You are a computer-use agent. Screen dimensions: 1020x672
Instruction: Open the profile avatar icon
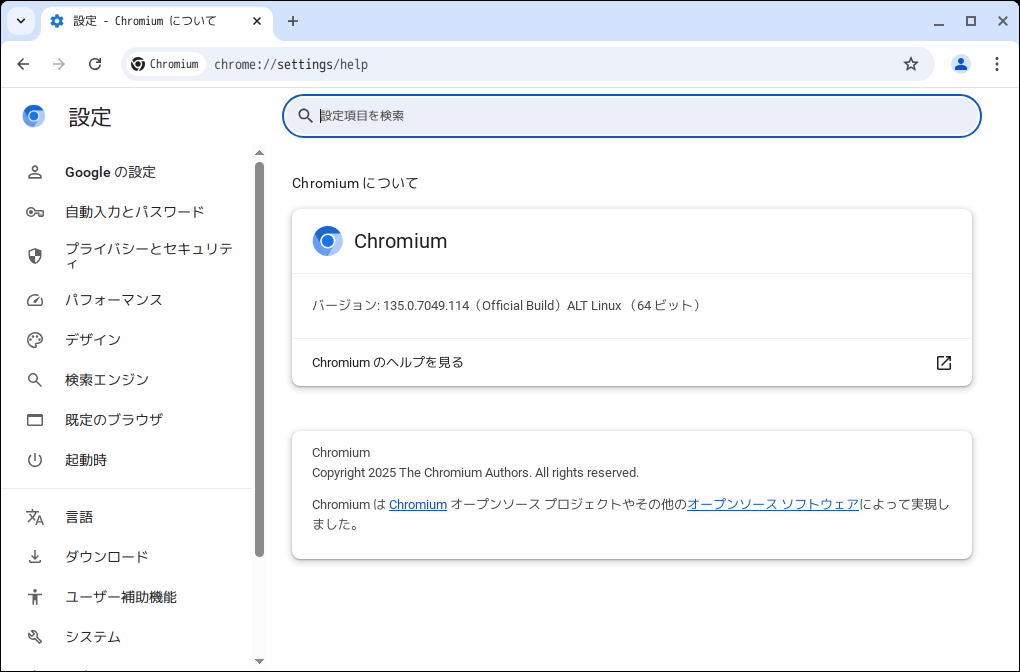point(961,64)
